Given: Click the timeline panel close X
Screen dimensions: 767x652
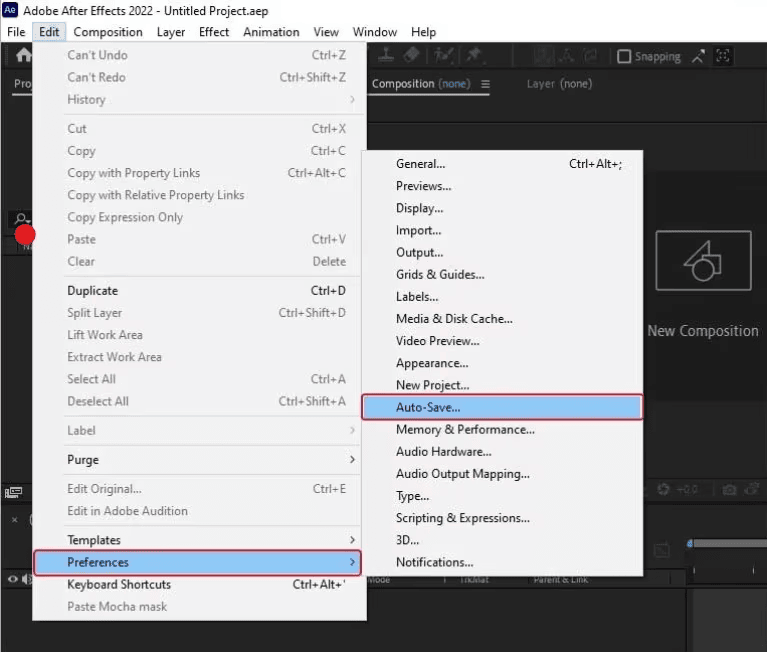Looking at the screenshot, I should (15, 519).
